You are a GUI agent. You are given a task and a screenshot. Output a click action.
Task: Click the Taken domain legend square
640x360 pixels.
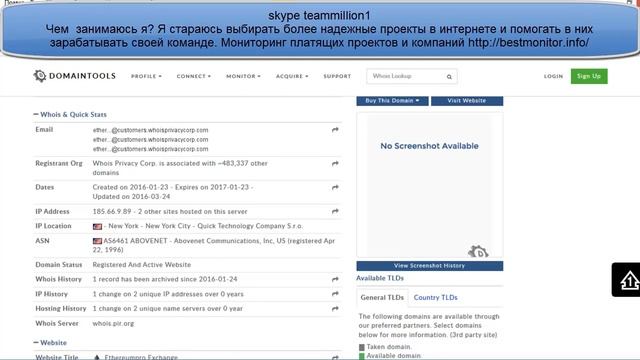362,347
